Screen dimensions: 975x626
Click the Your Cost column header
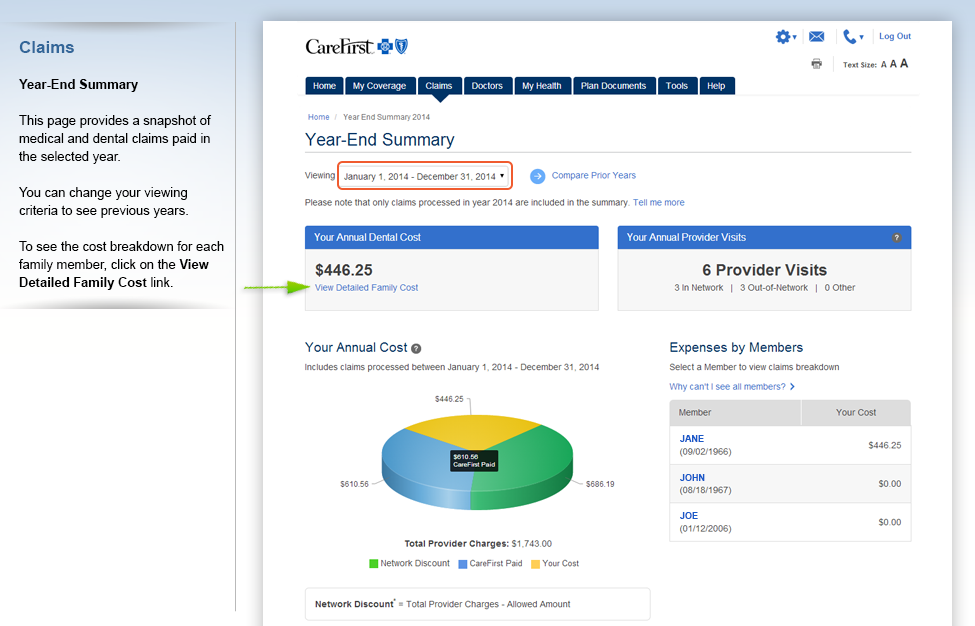(856, 413)
